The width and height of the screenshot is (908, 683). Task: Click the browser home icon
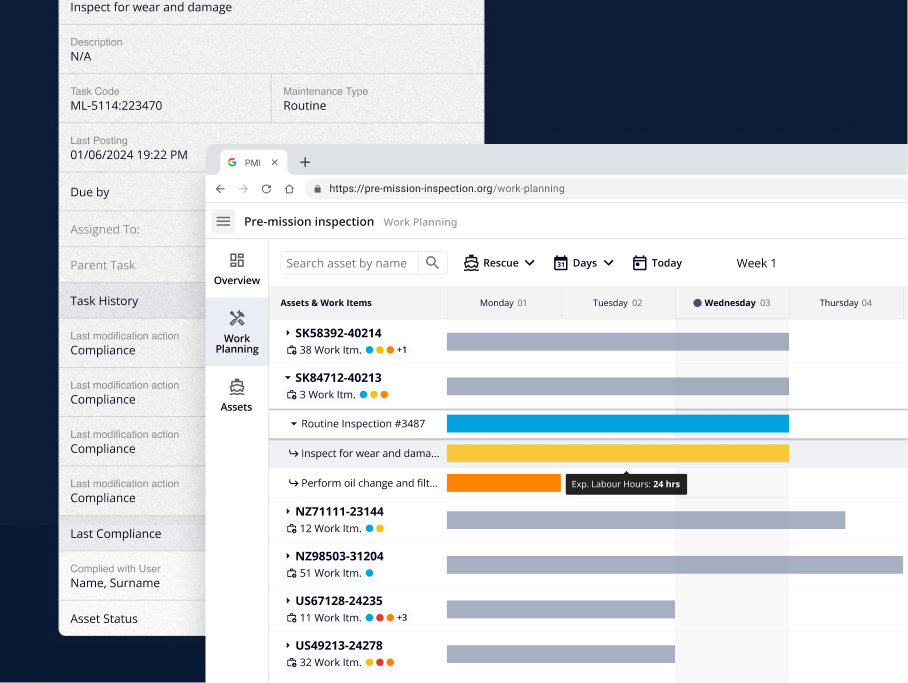pos(289,188)
